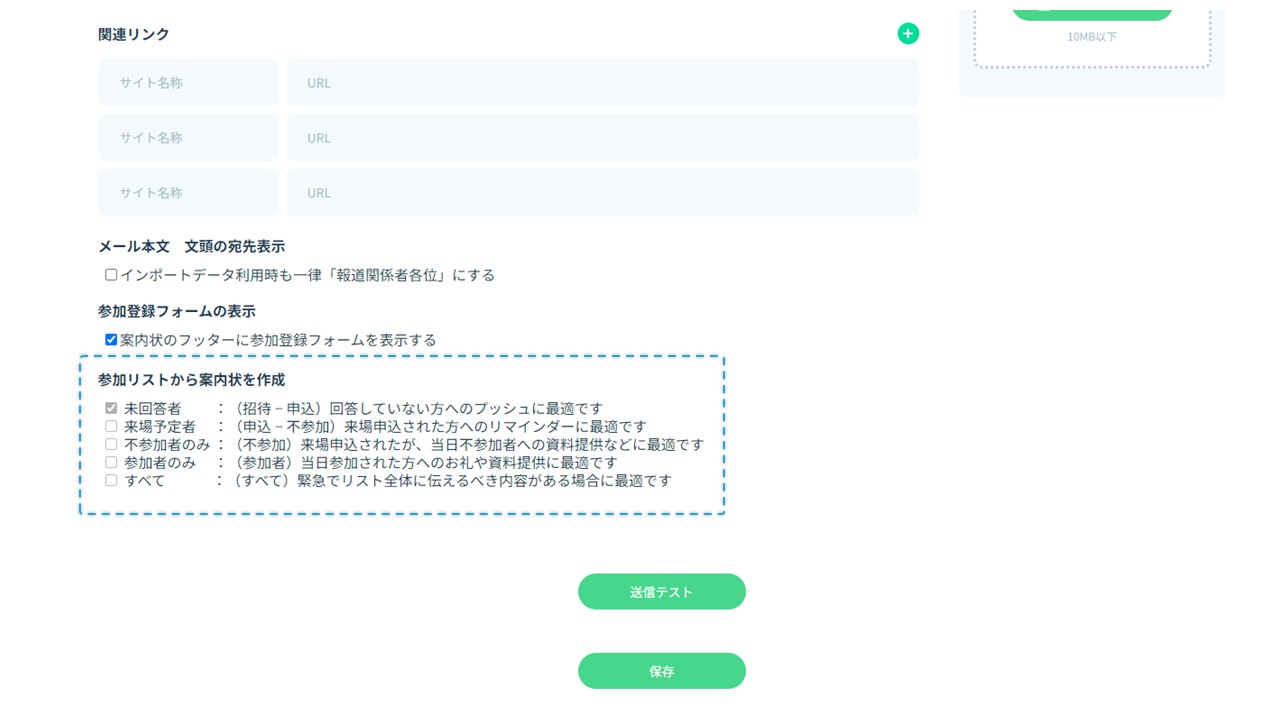This screenshot has height=720, width=1280.
Task: Click the green upload button above 10MB以下
Action: [x=1092, y=12]
